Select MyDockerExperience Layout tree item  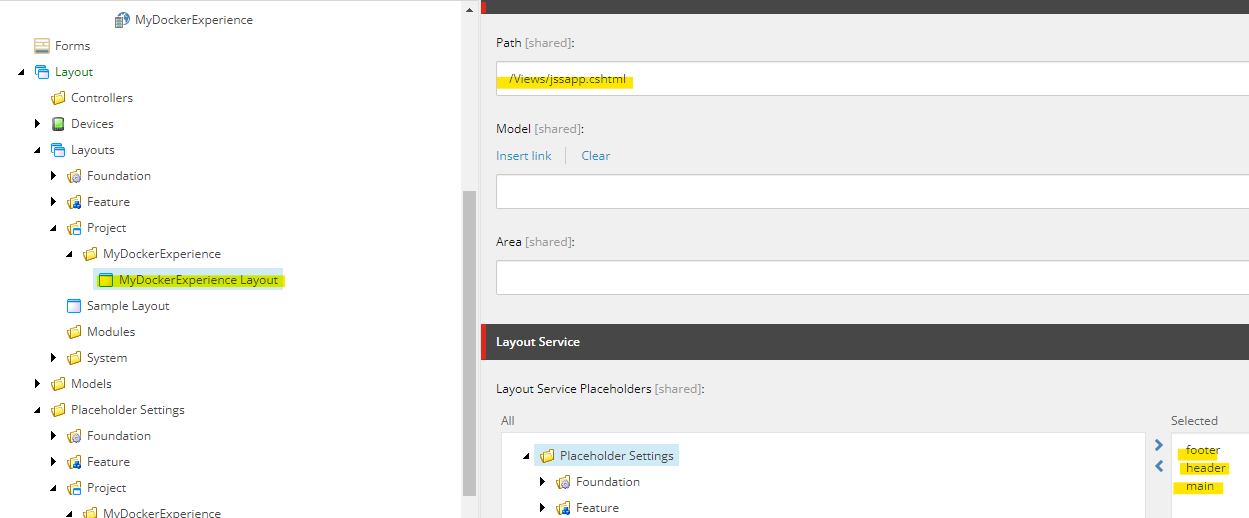click(198, 280)
